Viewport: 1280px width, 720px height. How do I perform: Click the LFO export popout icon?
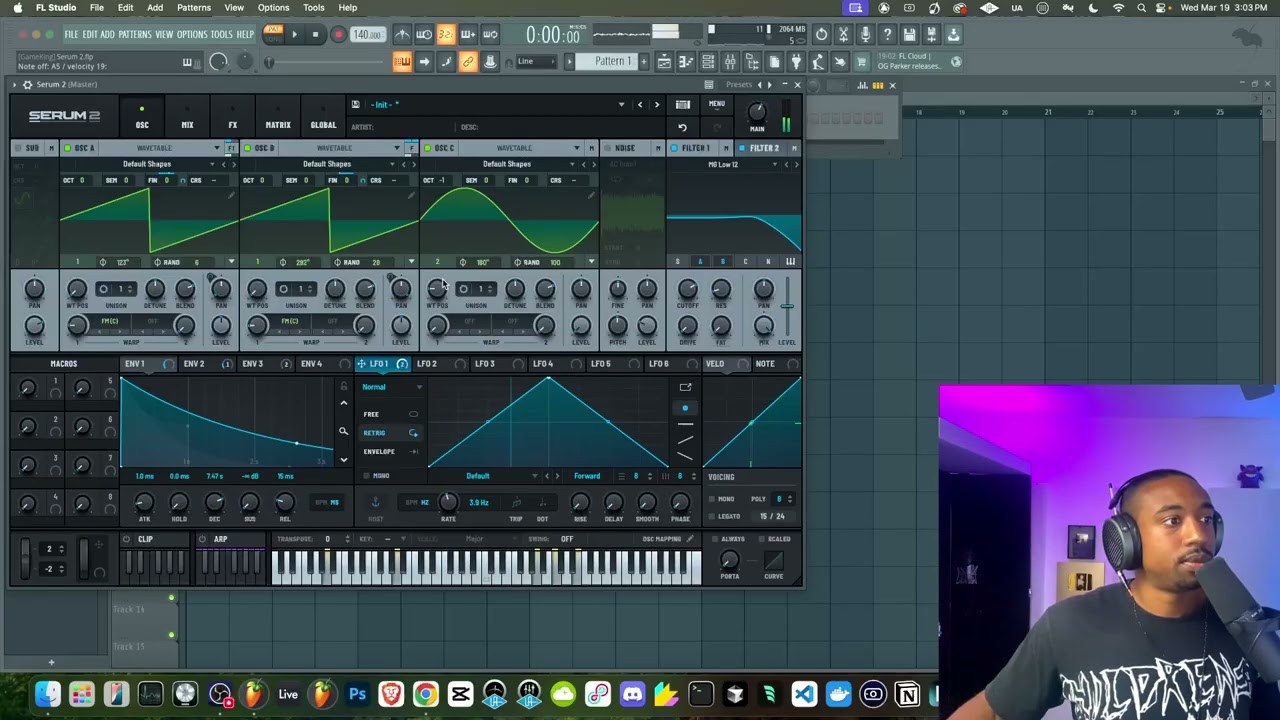[685, 387]
